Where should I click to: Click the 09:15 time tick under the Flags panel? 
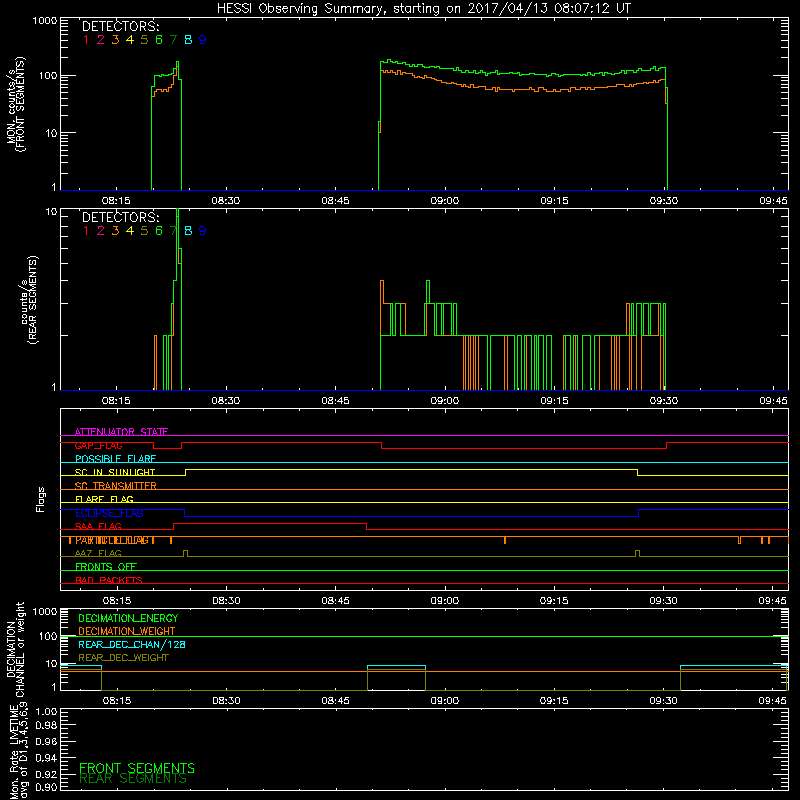coord(554,601)
